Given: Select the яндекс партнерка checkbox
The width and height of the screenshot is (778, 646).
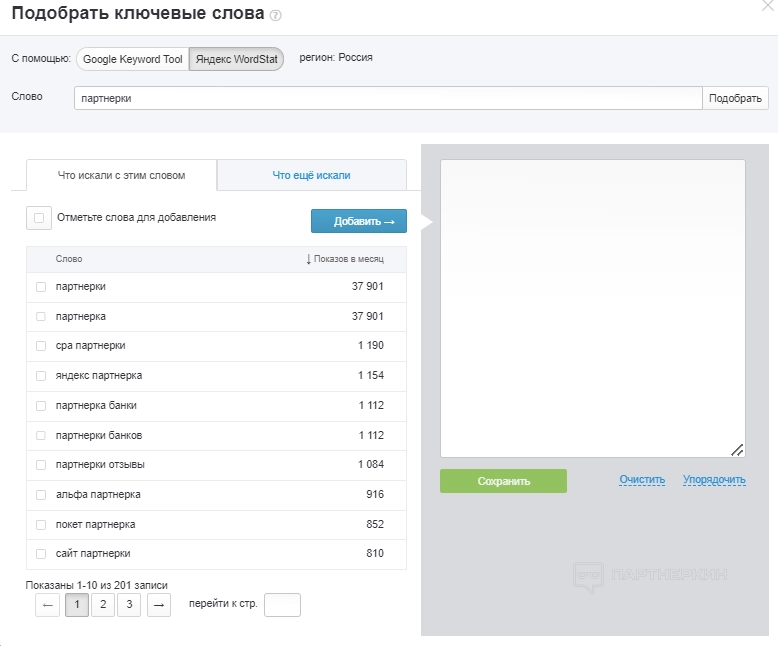Looking at the screenshot, I should click(41, 376).
